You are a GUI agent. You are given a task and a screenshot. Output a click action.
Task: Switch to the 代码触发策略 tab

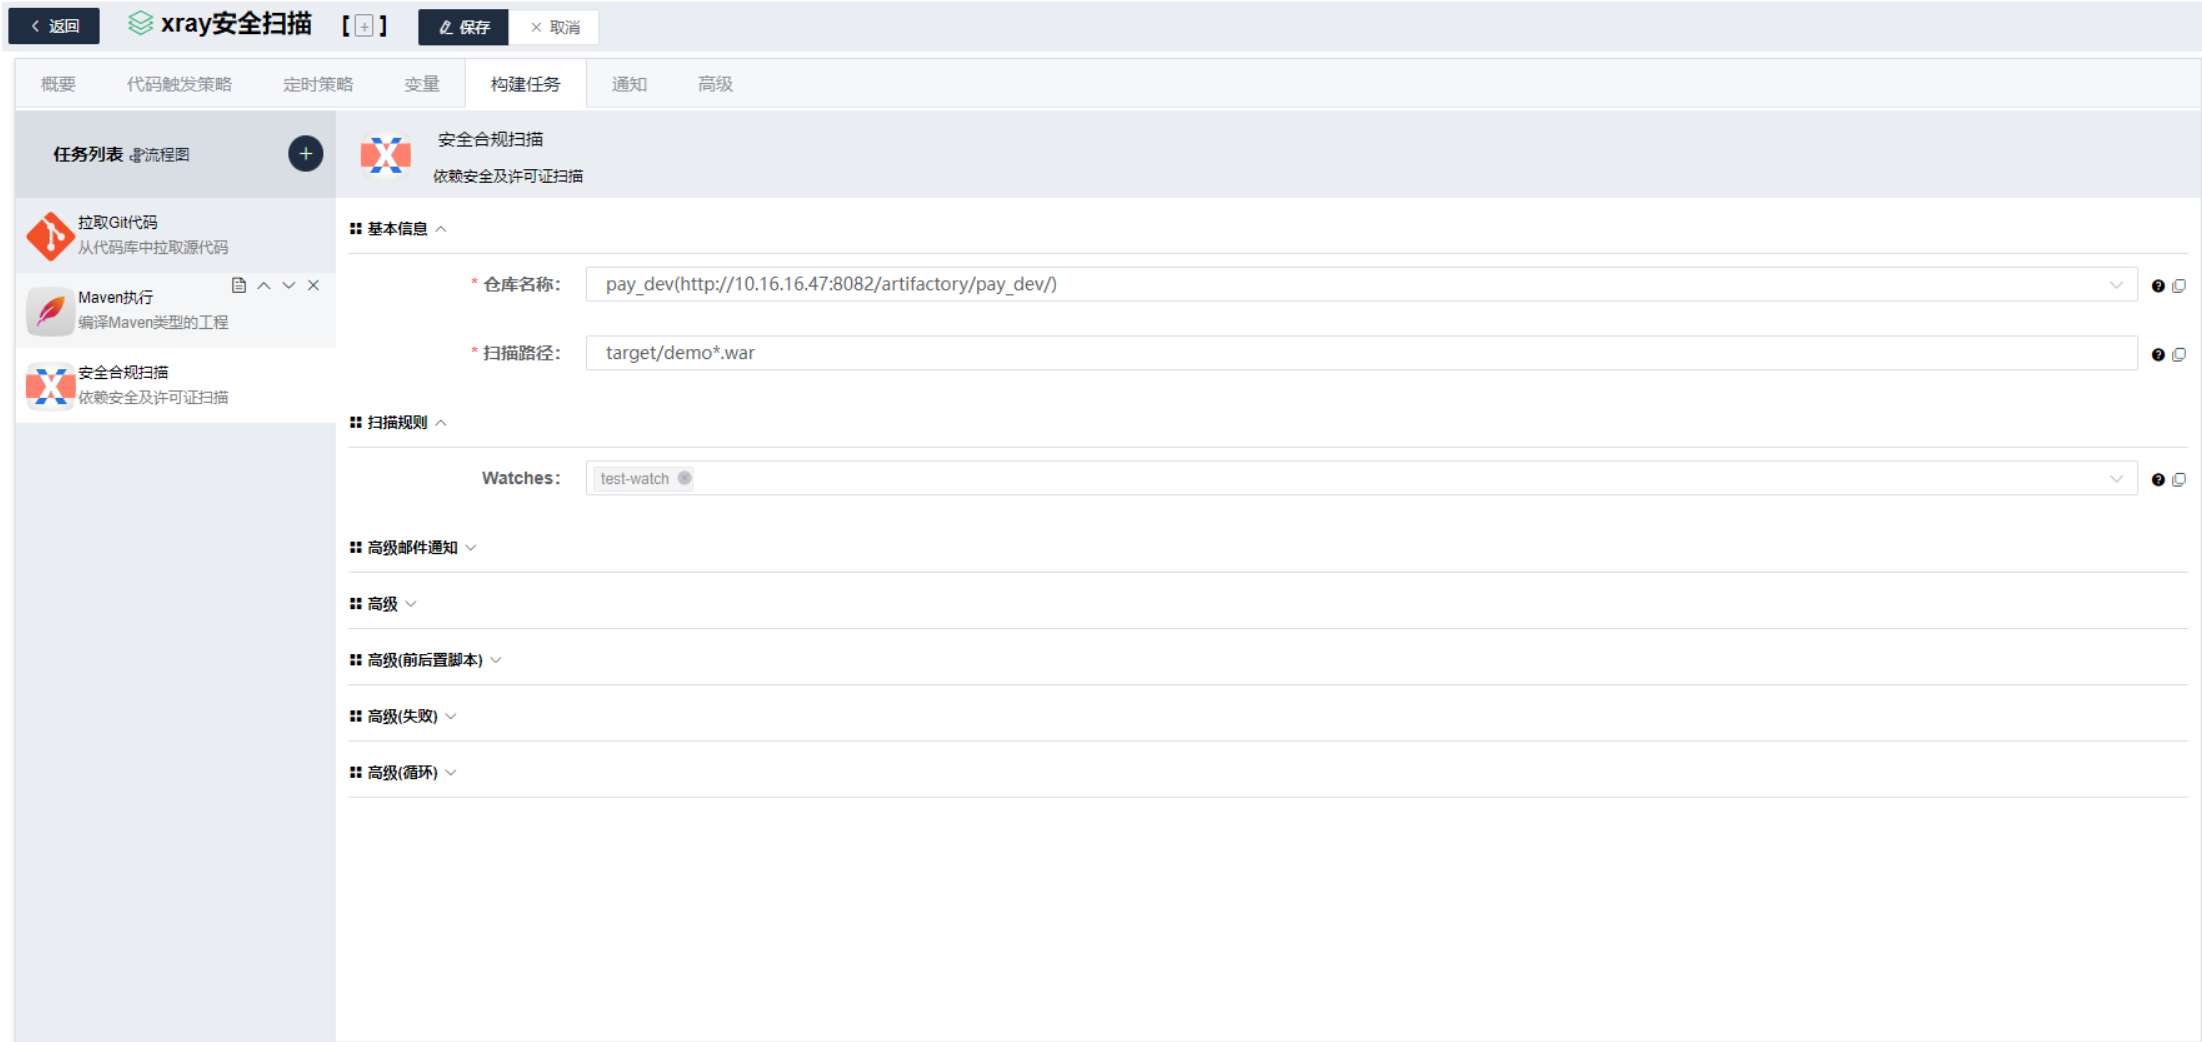(x=179, y=84)
